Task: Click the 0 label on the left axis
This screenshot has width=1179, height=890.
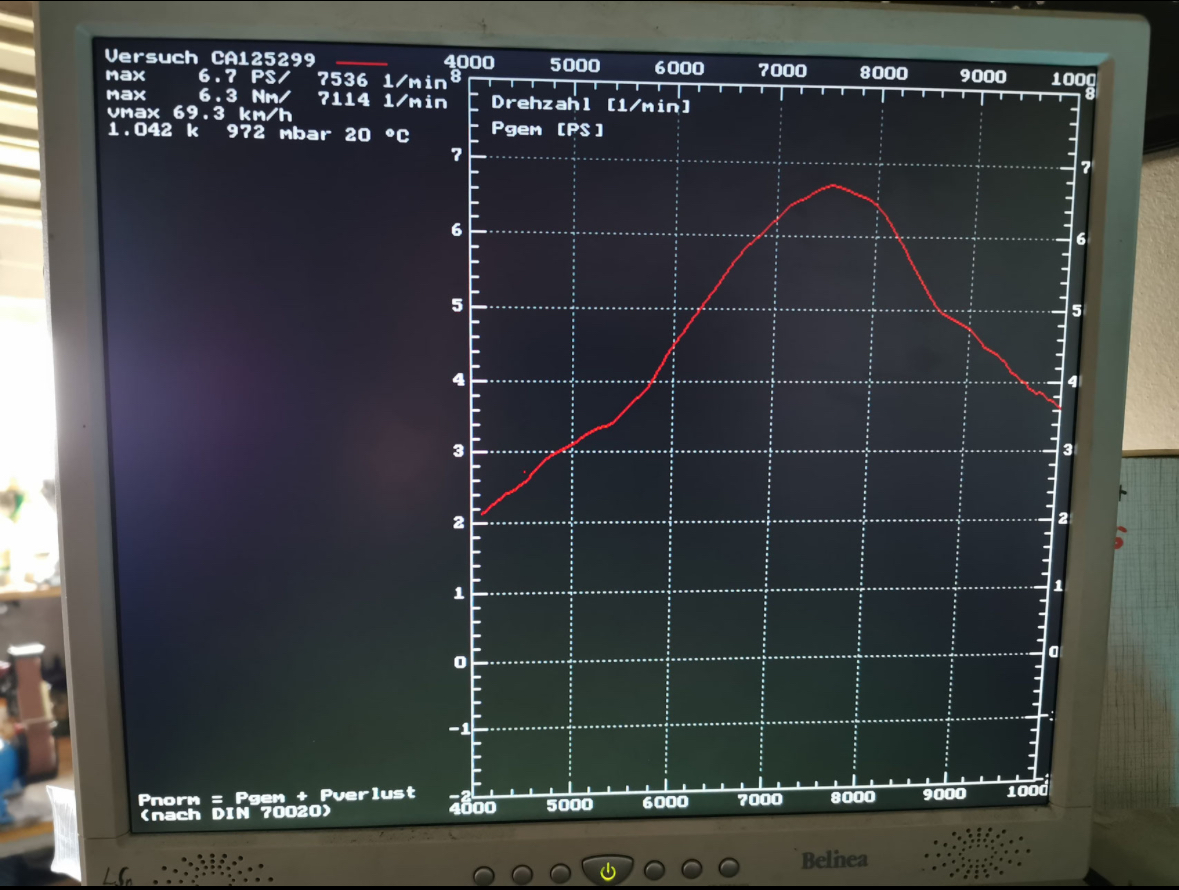Action: 459,662
